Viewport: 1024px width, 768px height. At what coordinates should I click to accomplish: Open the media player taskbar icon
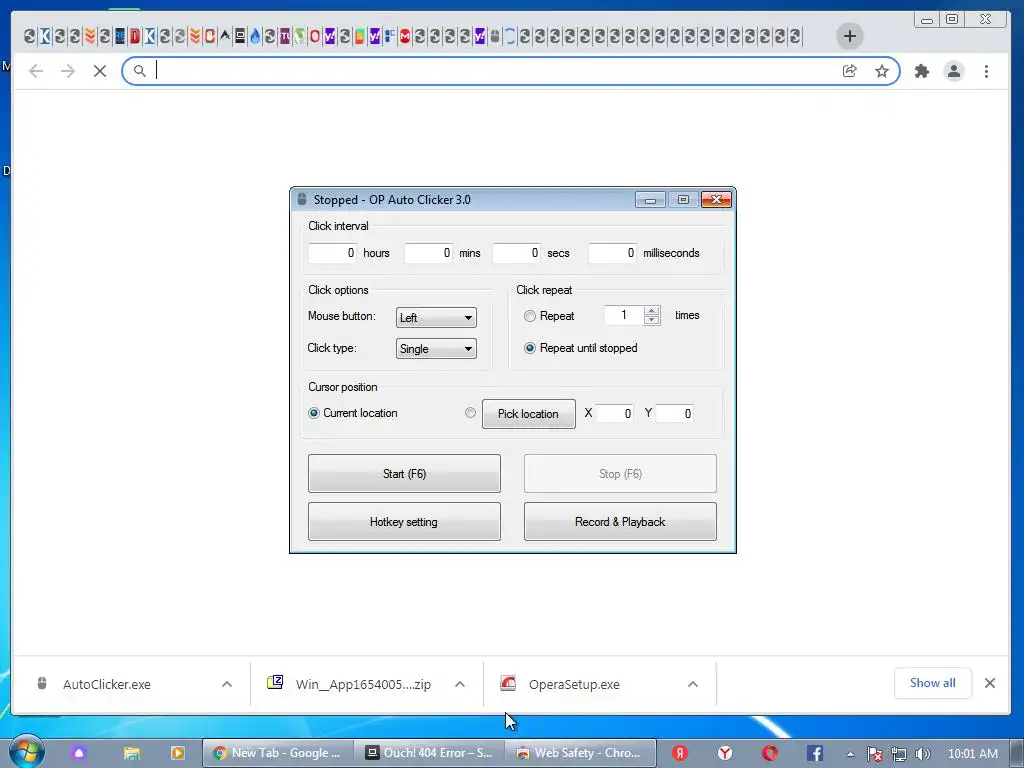178,753
